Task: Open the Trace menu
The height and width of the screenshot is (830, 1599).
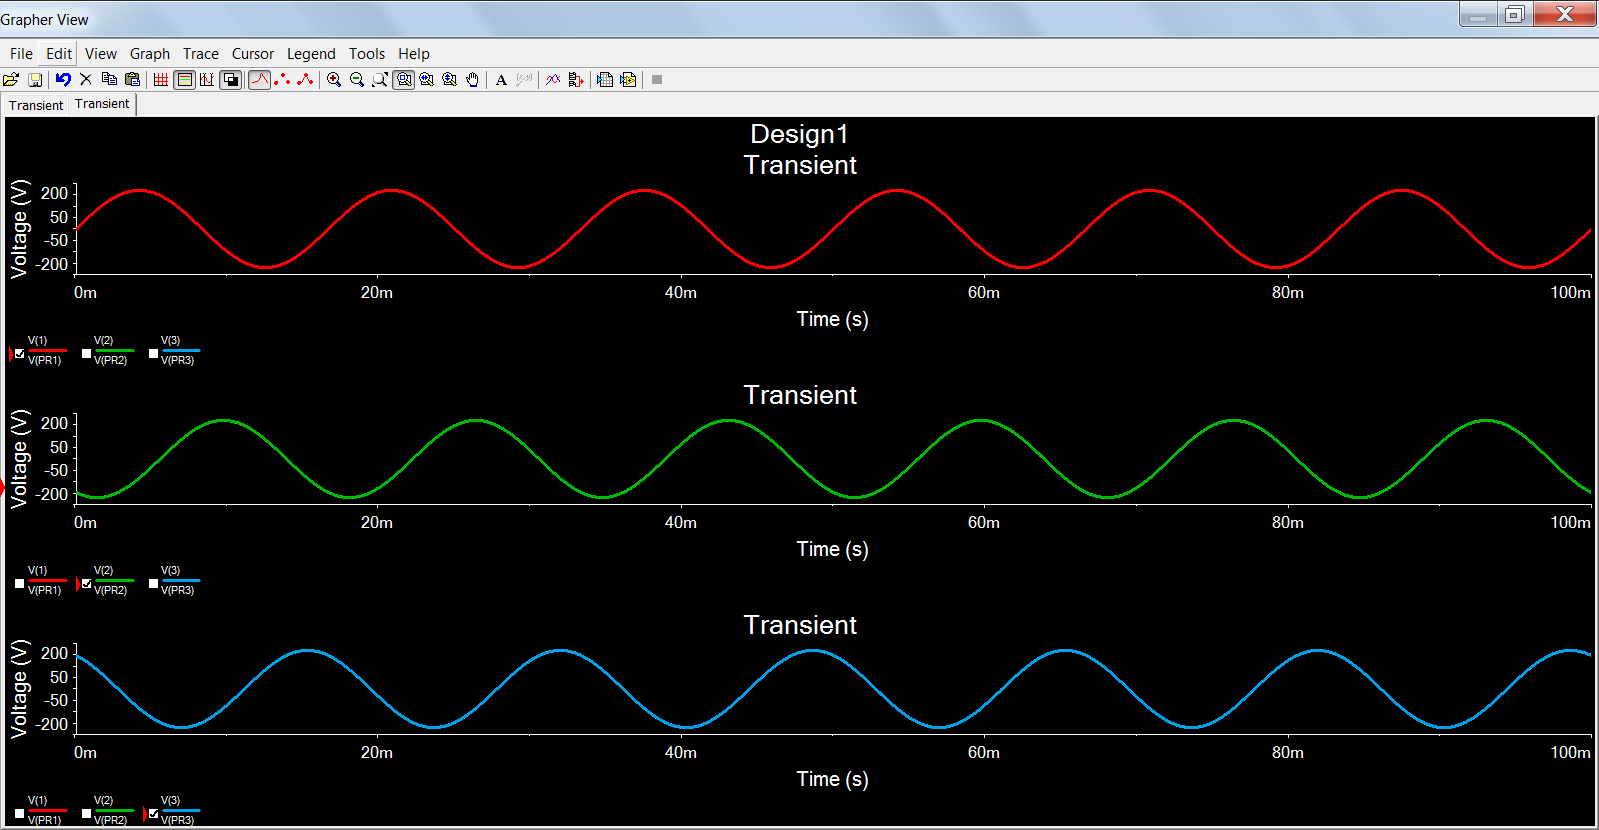Action: (201, 54)
